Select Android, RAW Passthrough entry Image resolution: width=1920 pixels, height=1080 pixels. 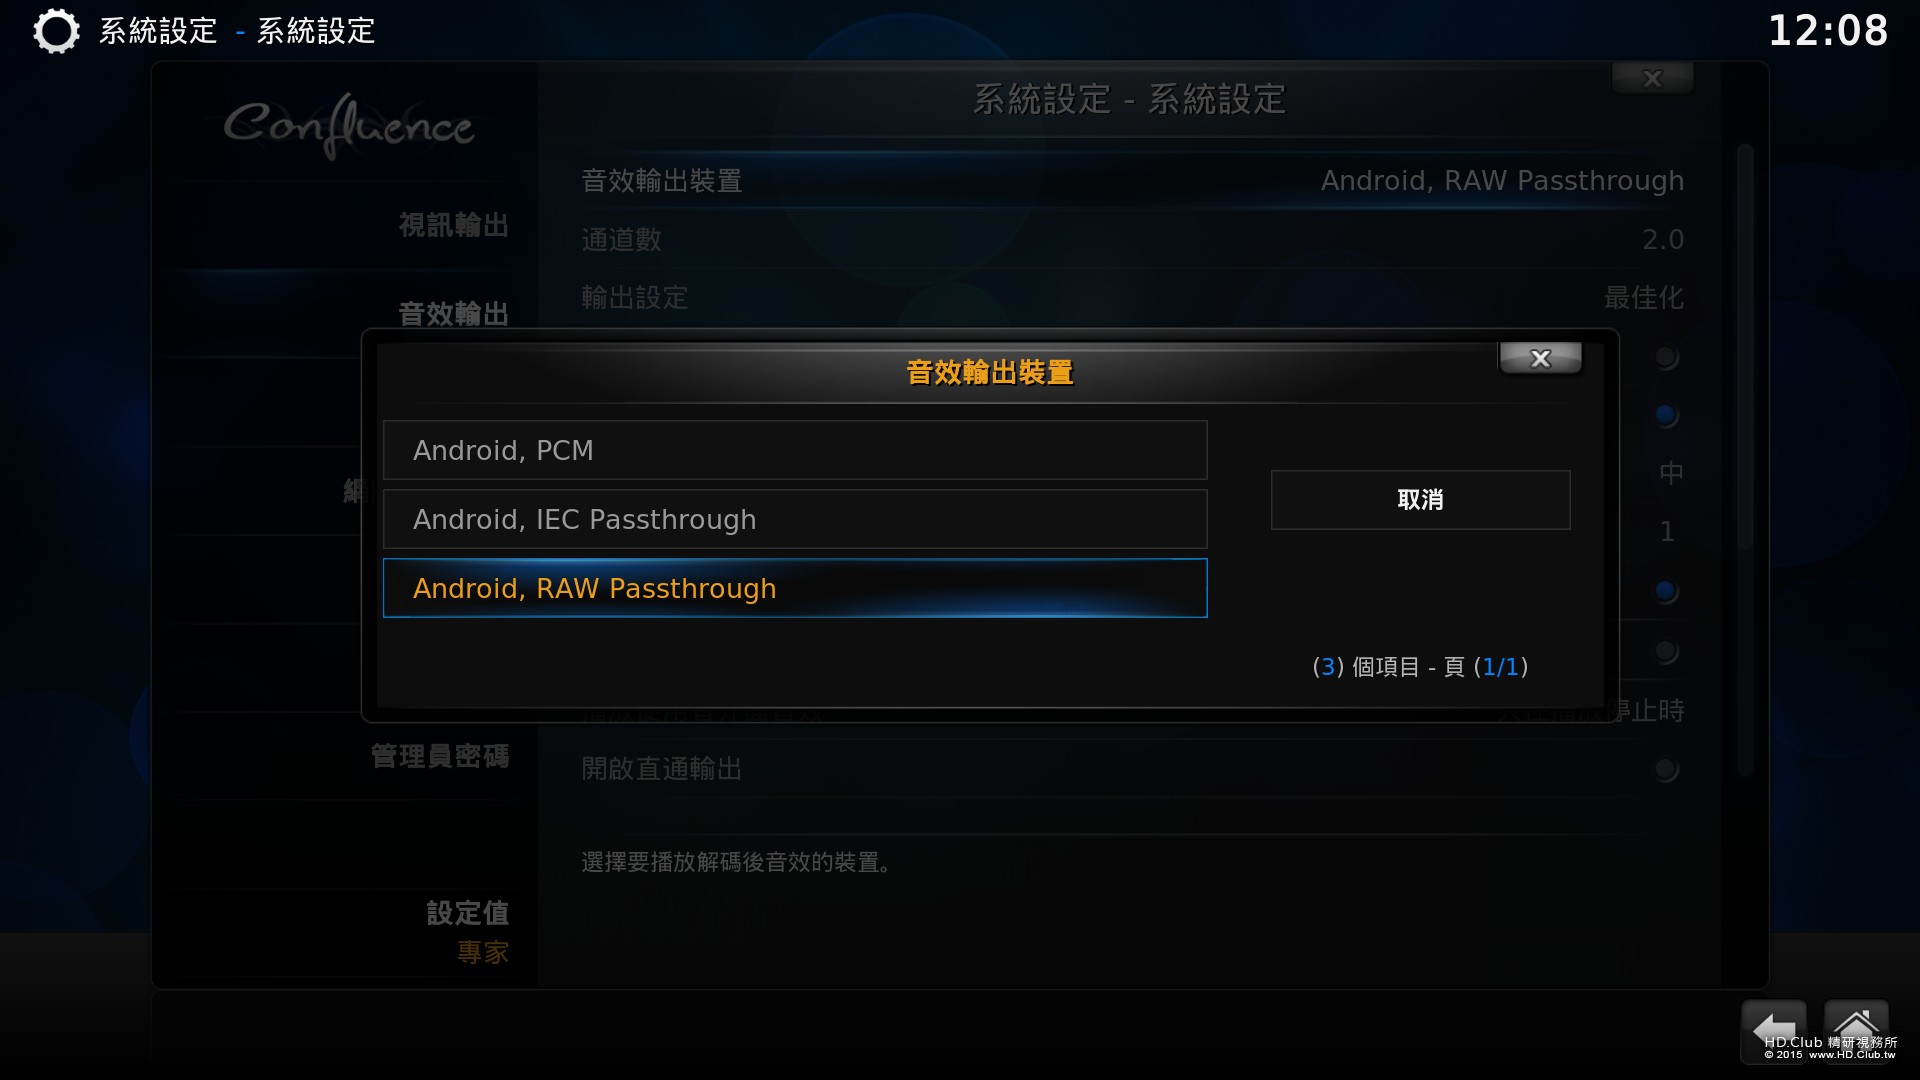pos(795,588)
